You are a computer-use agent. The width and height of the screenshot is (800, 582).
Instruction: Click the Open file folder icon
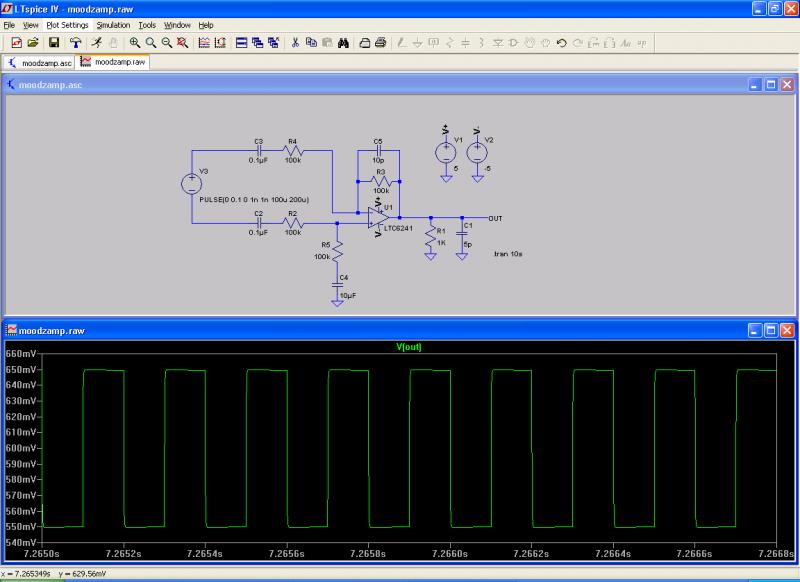point(33,43)
